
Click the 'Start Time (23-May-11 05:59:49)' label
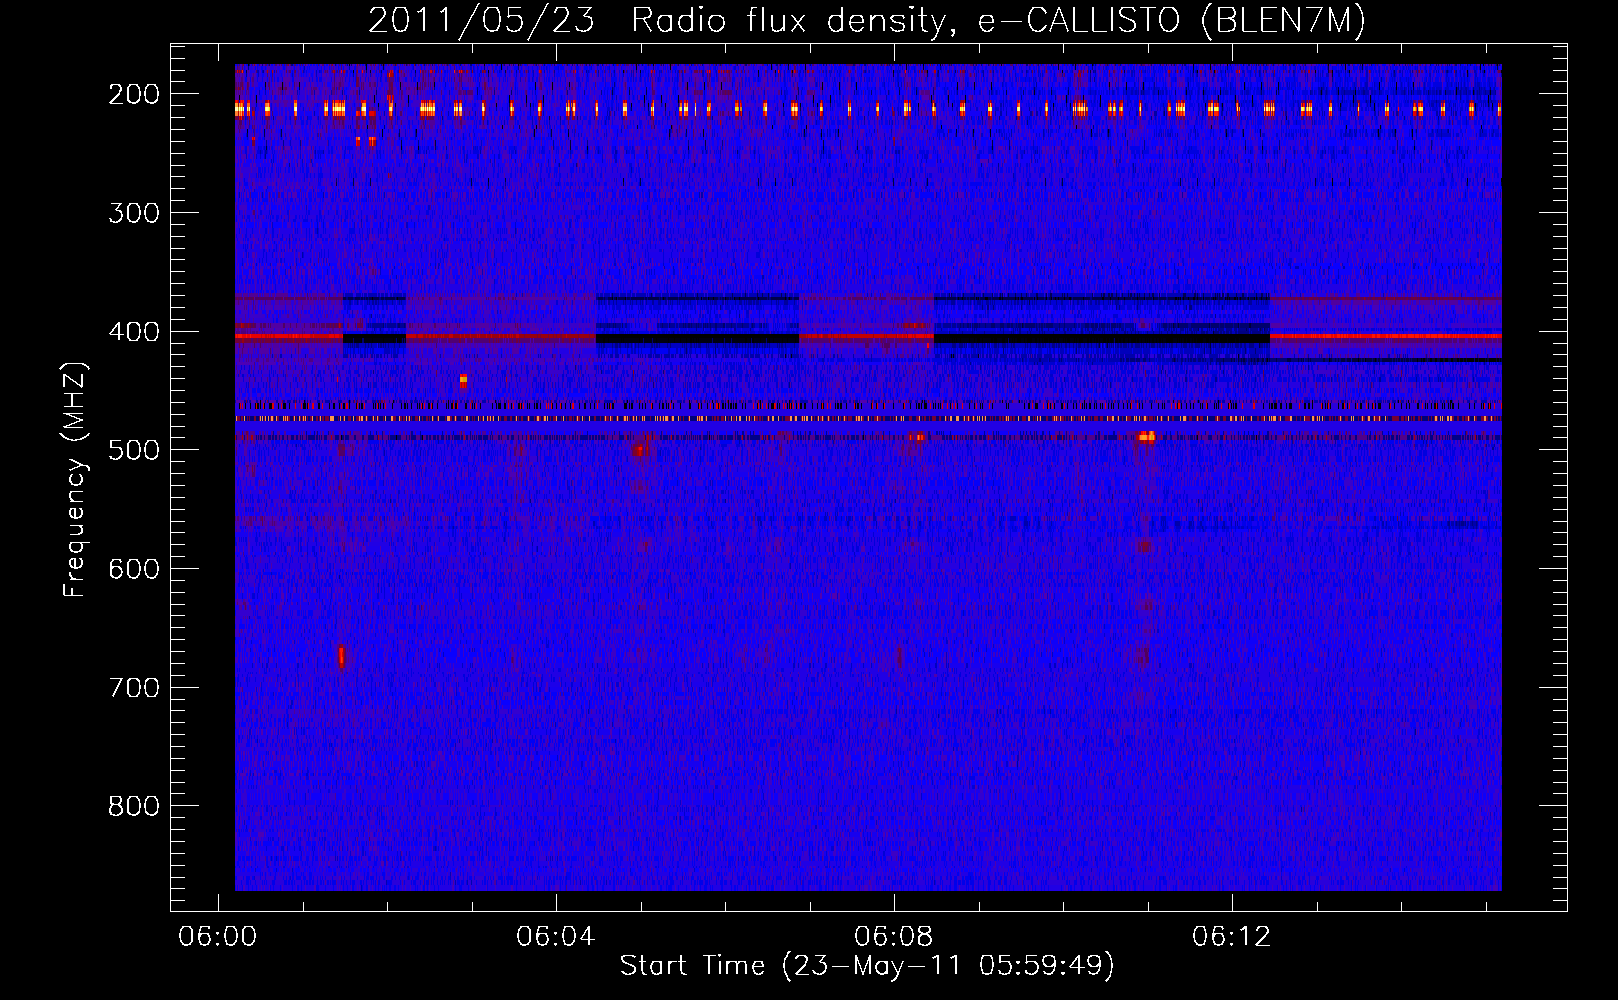point(867,966)
